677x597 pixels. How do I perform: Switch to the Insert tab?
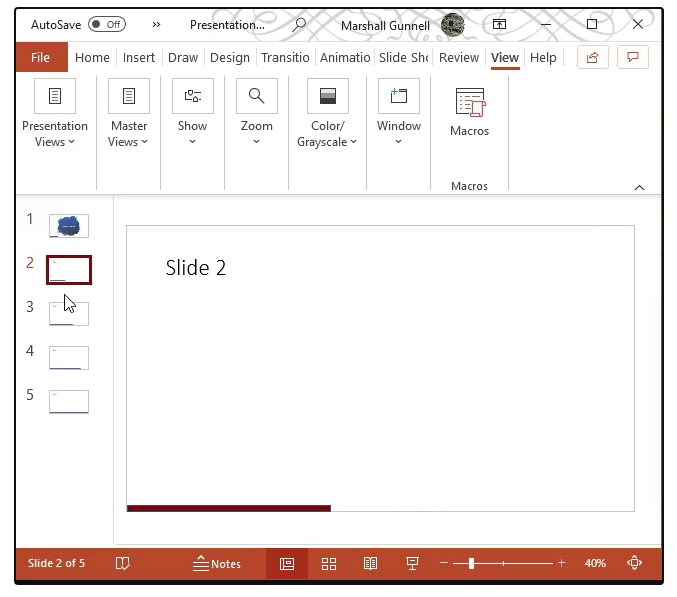click(139, 57)
